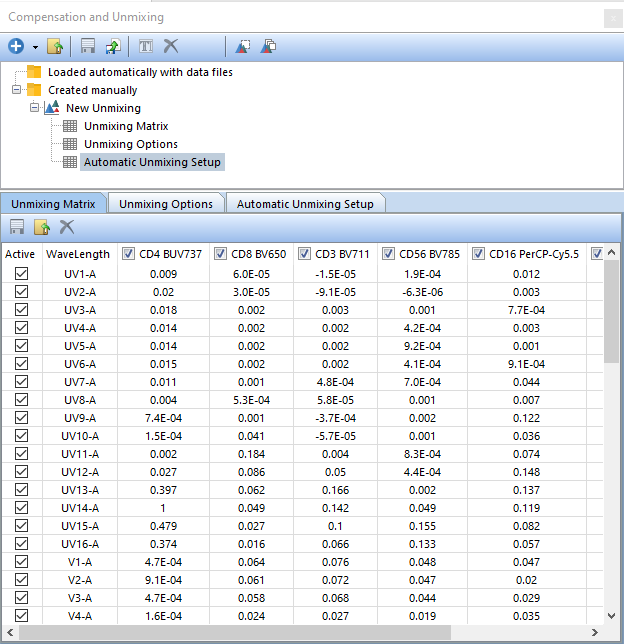Viewport: 624px width, 644px height.
Task: Select the 'New Unmixing' tree item
Action: pos(103,108)
